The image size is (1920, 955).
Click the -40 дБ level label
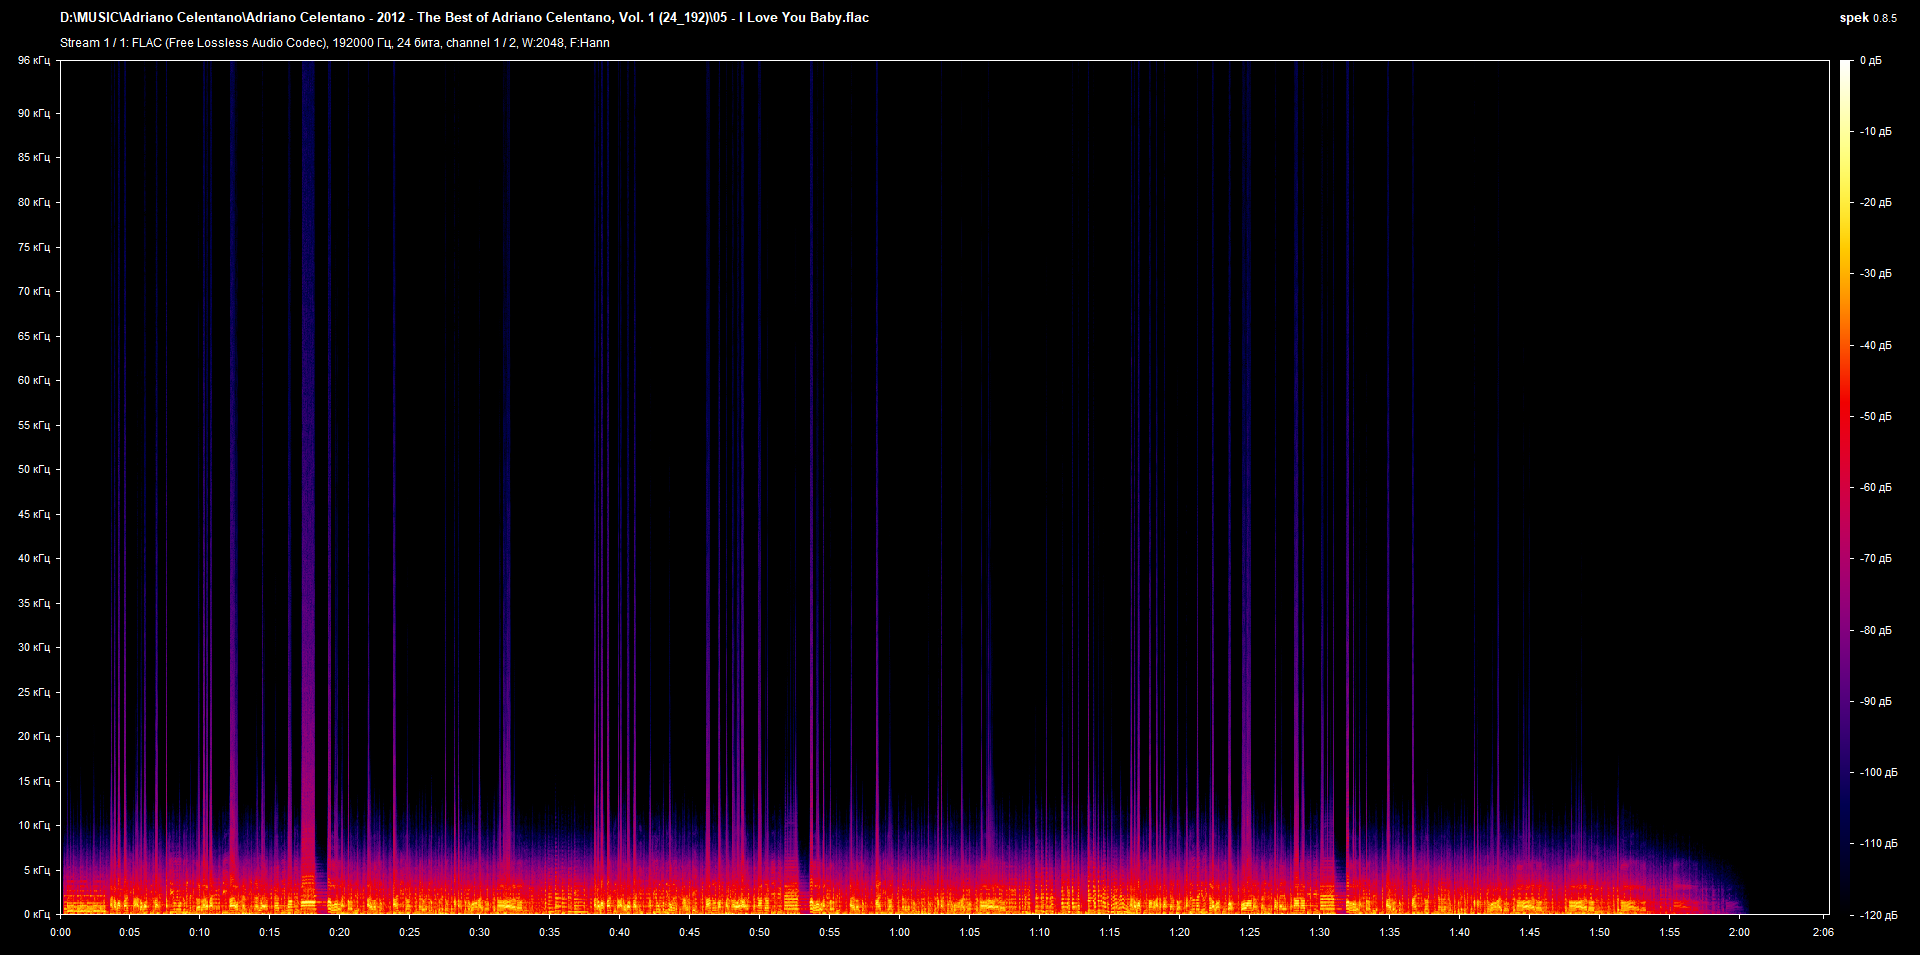coord(1876,345)
